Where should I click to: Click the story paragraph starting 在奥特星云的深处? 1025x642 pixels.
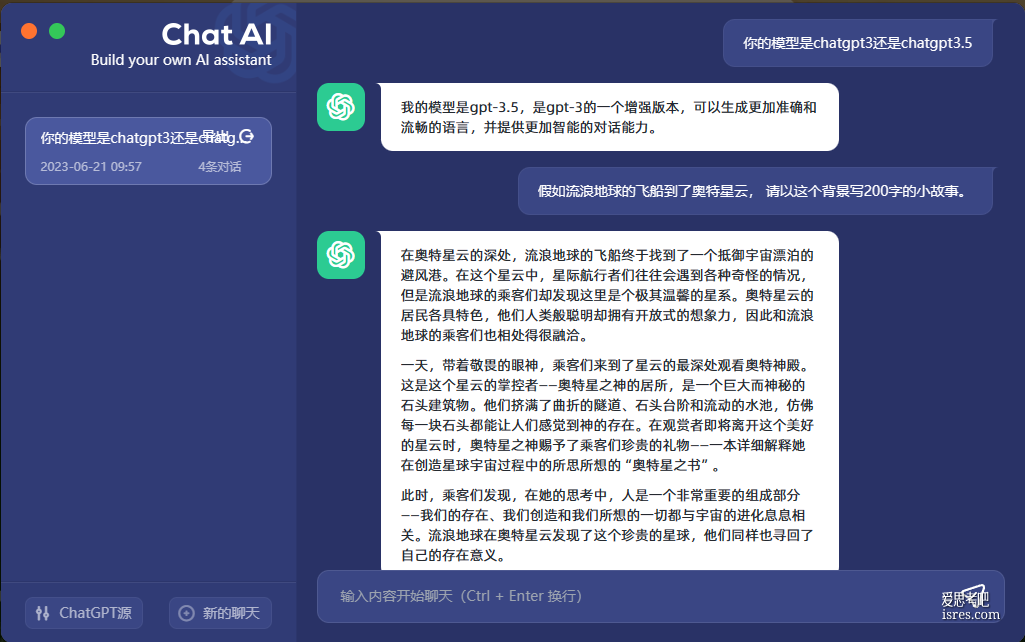tap(607, 295)
